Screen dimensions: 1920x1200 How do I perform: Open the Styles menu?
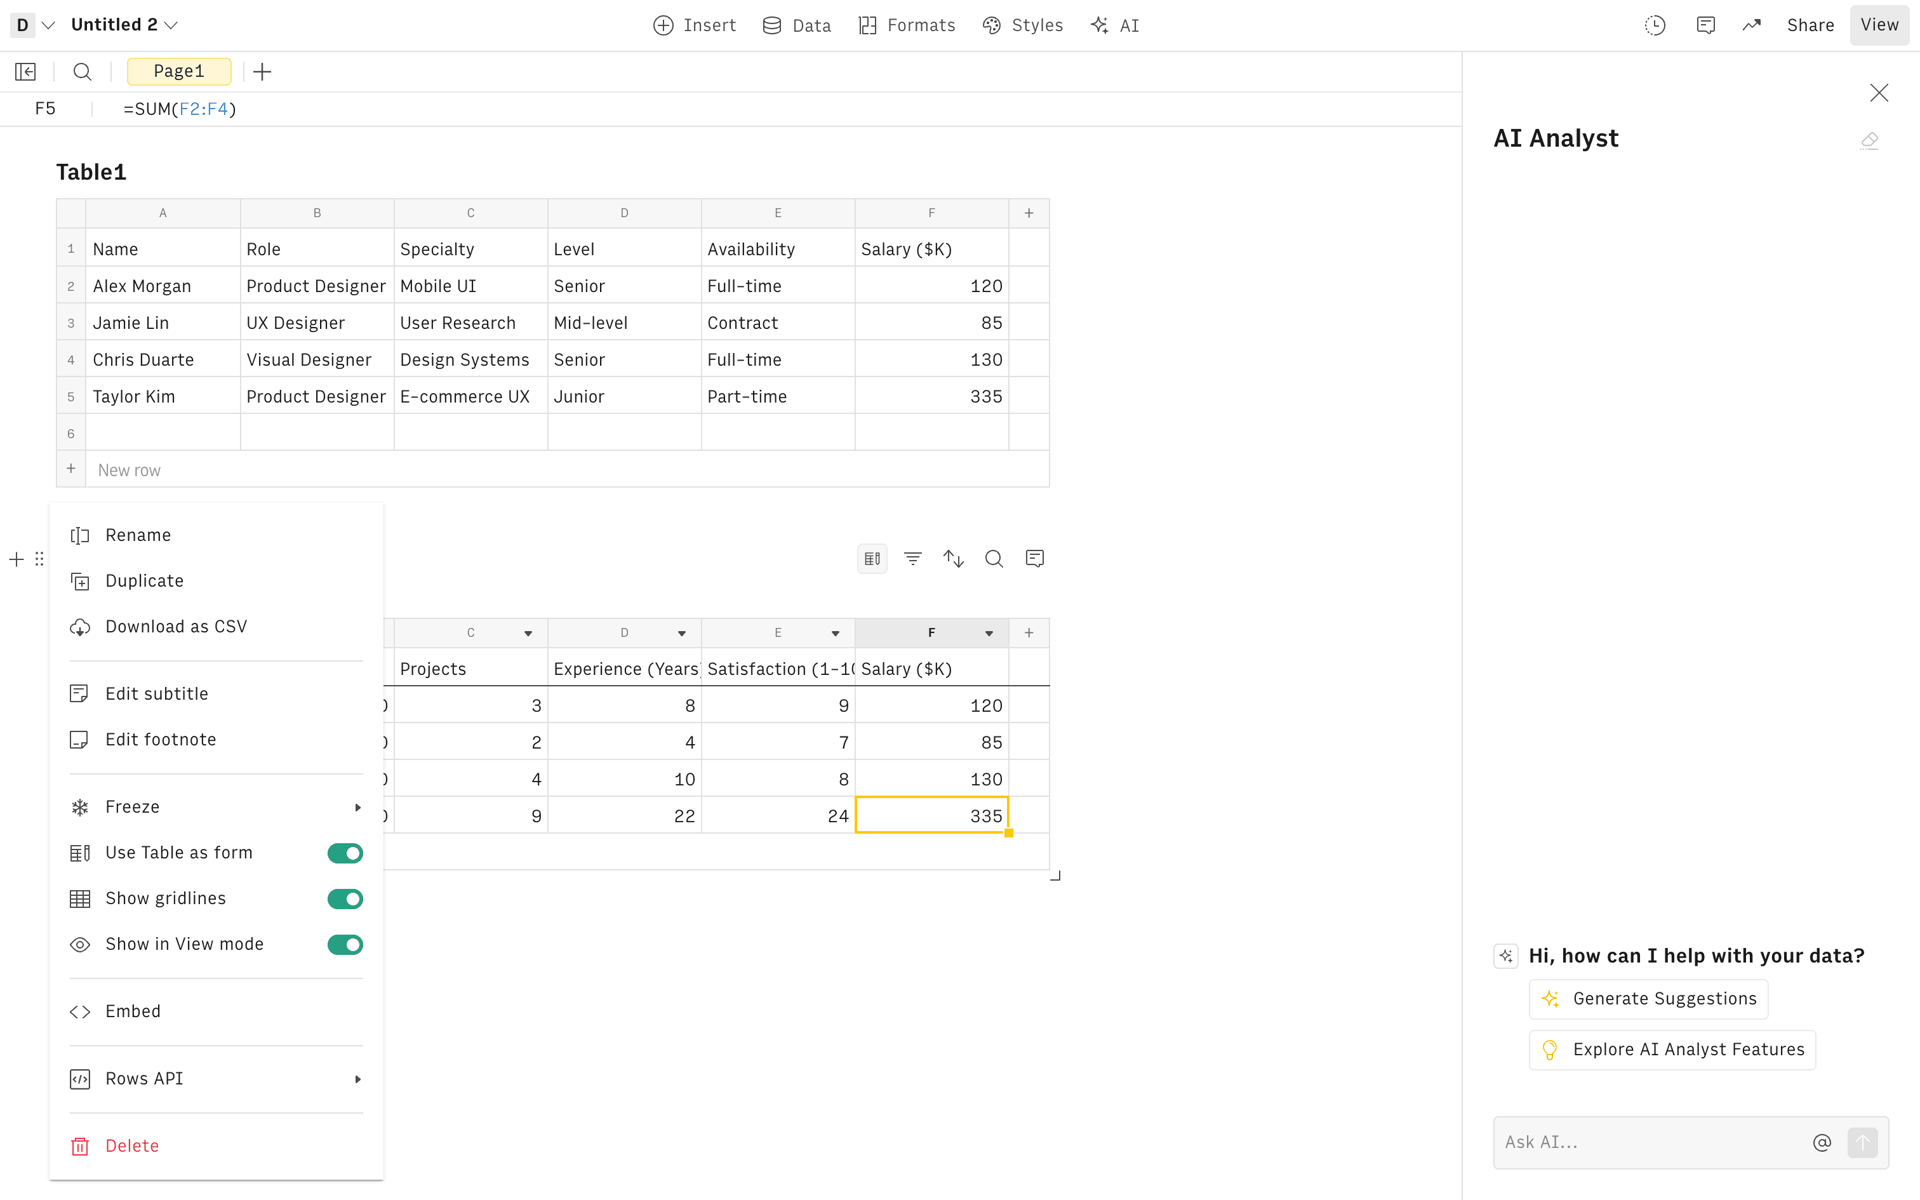coord(1023,25)
